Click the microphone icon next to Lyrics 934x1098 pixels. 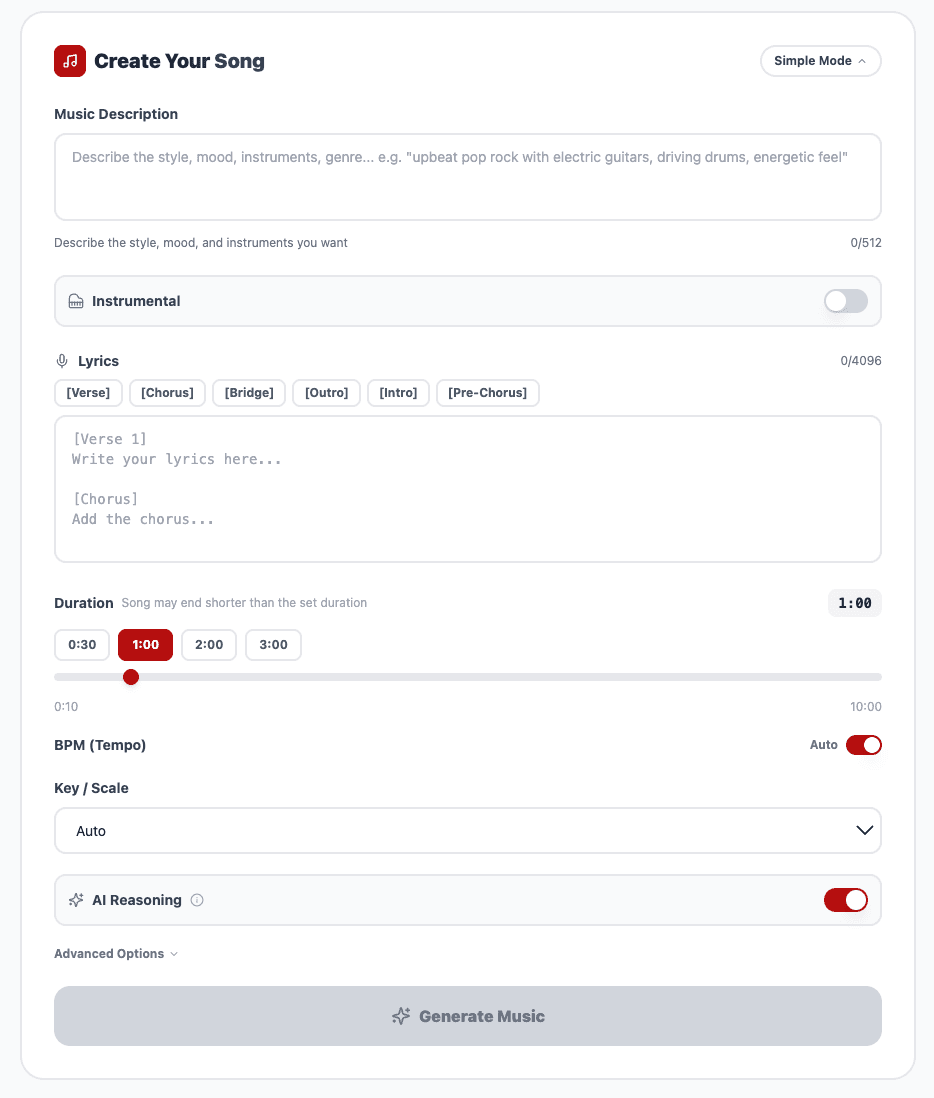tap(62, 361)
